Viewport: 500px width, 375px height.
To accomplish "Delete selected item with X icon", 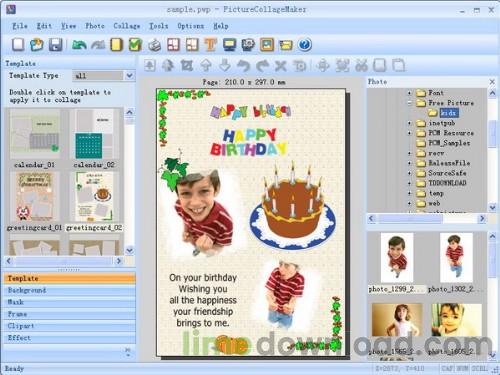I will (x=281, y=66).
